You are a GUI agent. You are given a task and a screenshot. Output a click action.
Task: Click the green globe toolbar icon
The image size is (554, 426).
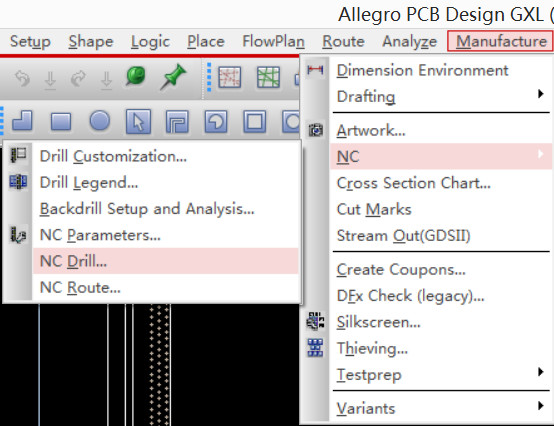pos(136,76)
